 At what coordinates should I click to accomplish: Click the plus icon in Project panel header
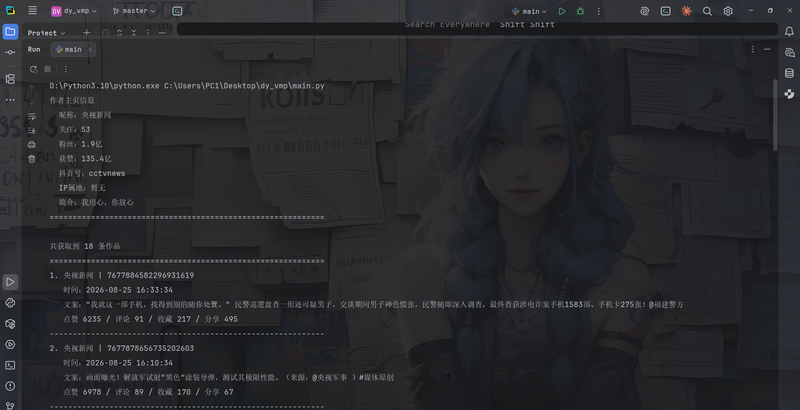pyautogui.click(x=87, y=33)
